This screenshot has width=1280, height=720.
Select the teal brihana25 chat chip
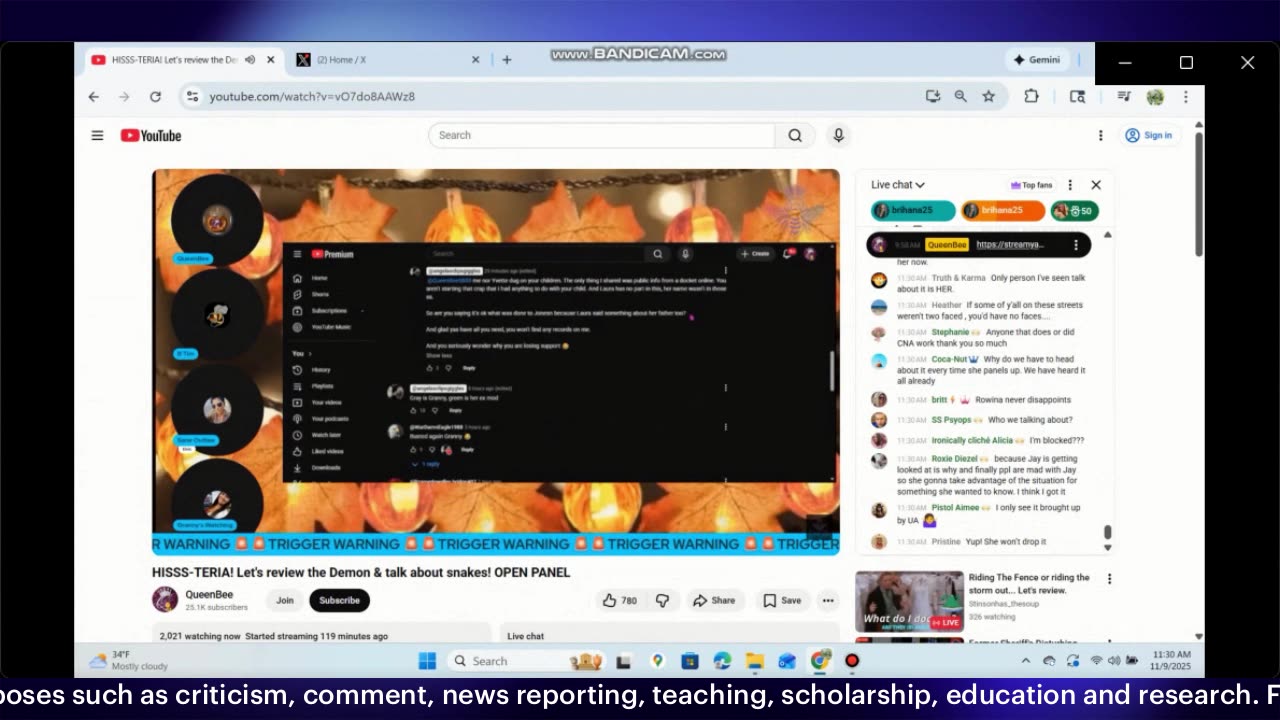tap(913, 211)
